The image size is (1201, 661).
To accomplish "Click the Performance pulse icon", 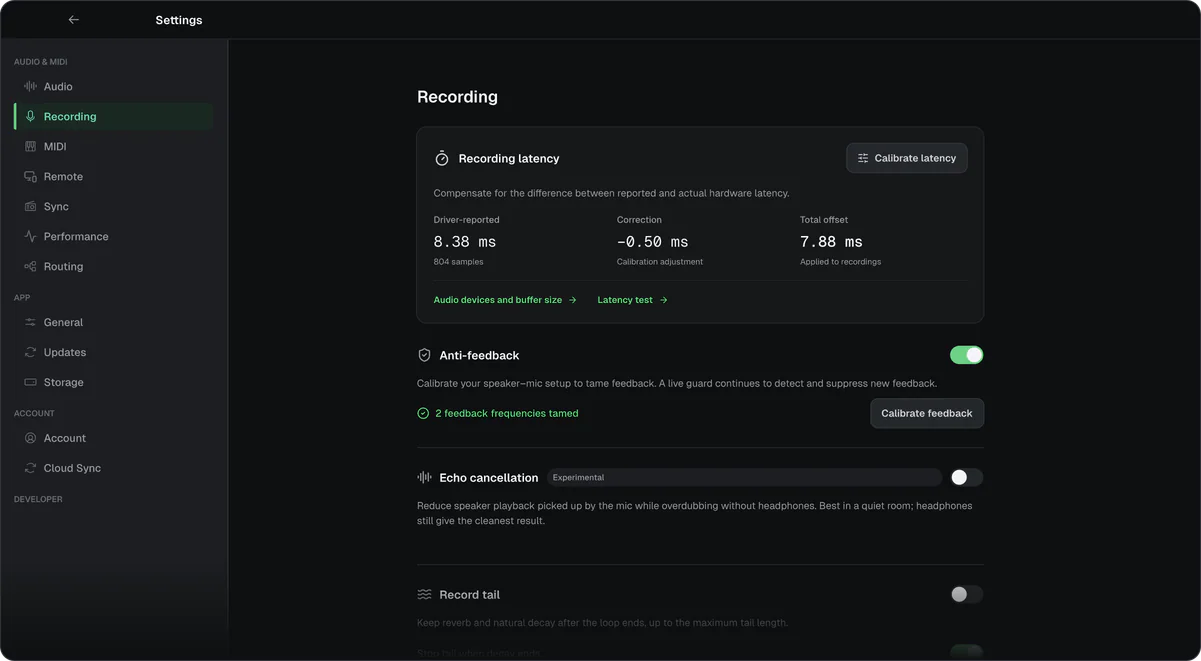I will click(x=30, y=237).
